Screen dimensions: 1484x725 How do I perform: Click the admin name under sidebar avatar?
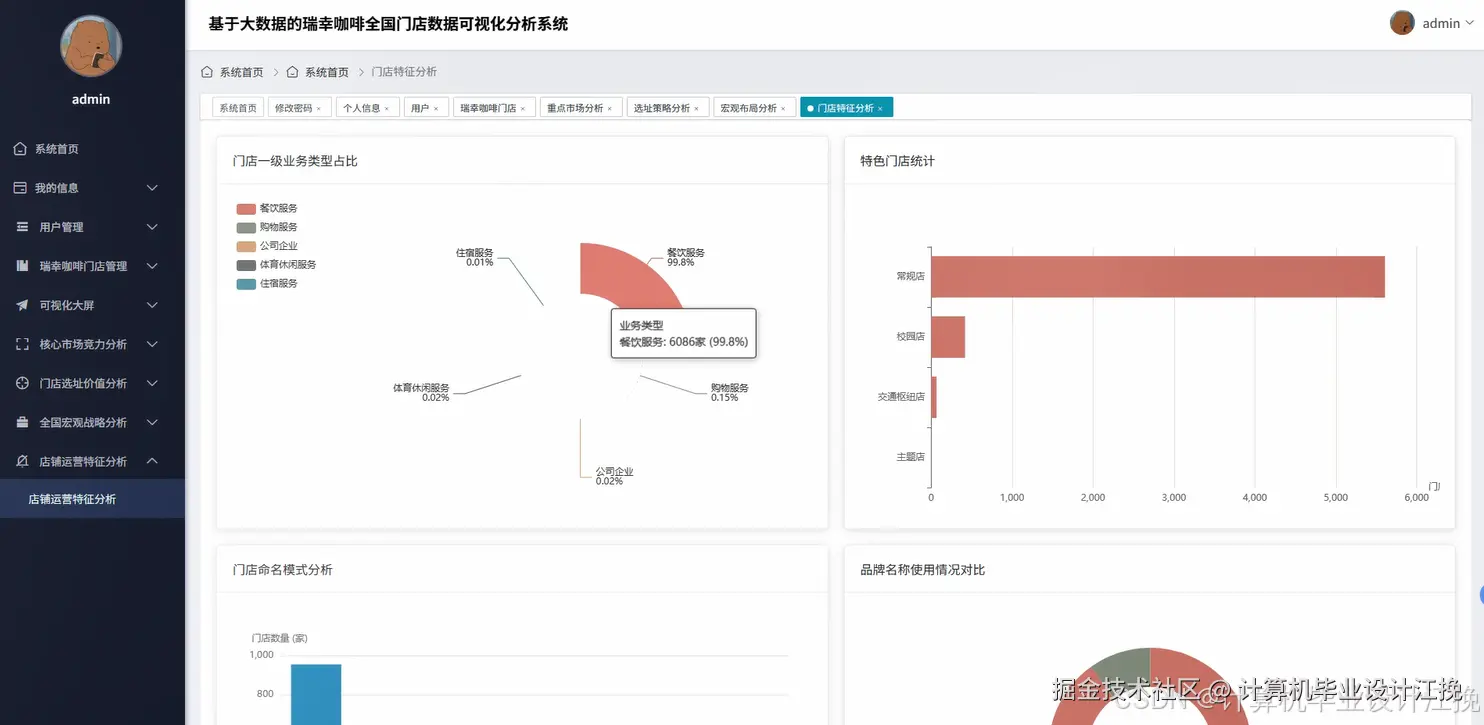pyautogui.click(x=91, y=99)
